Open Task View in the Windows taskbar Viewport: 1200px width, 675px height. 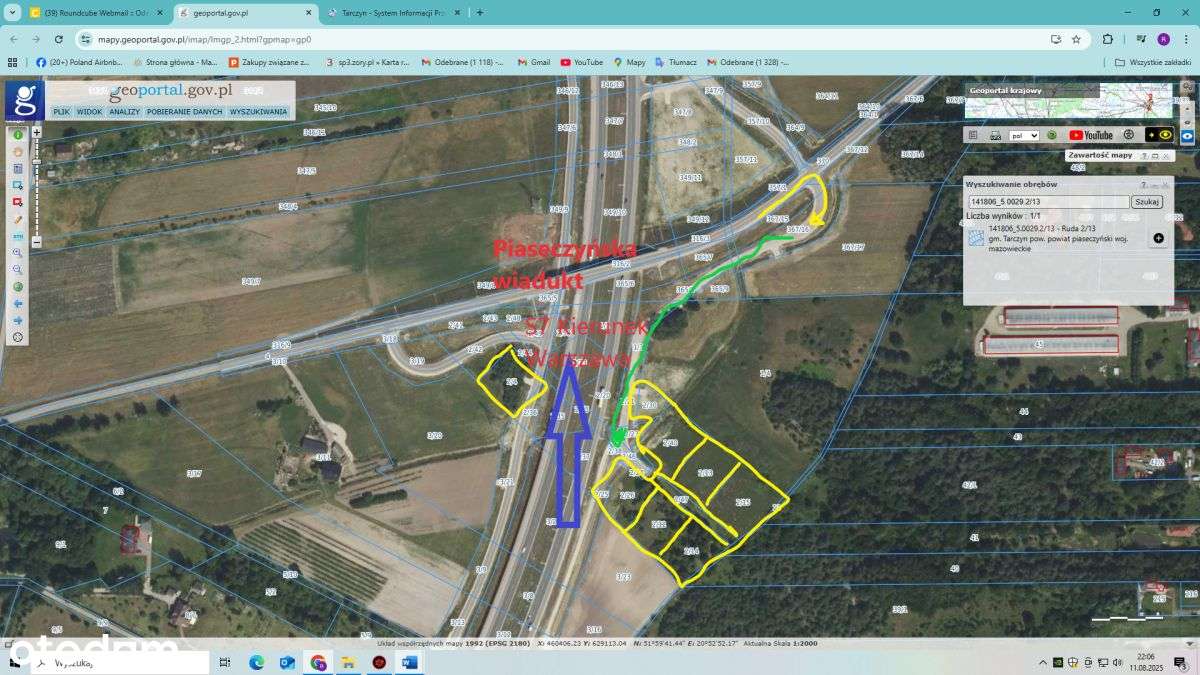coord(225,662)
